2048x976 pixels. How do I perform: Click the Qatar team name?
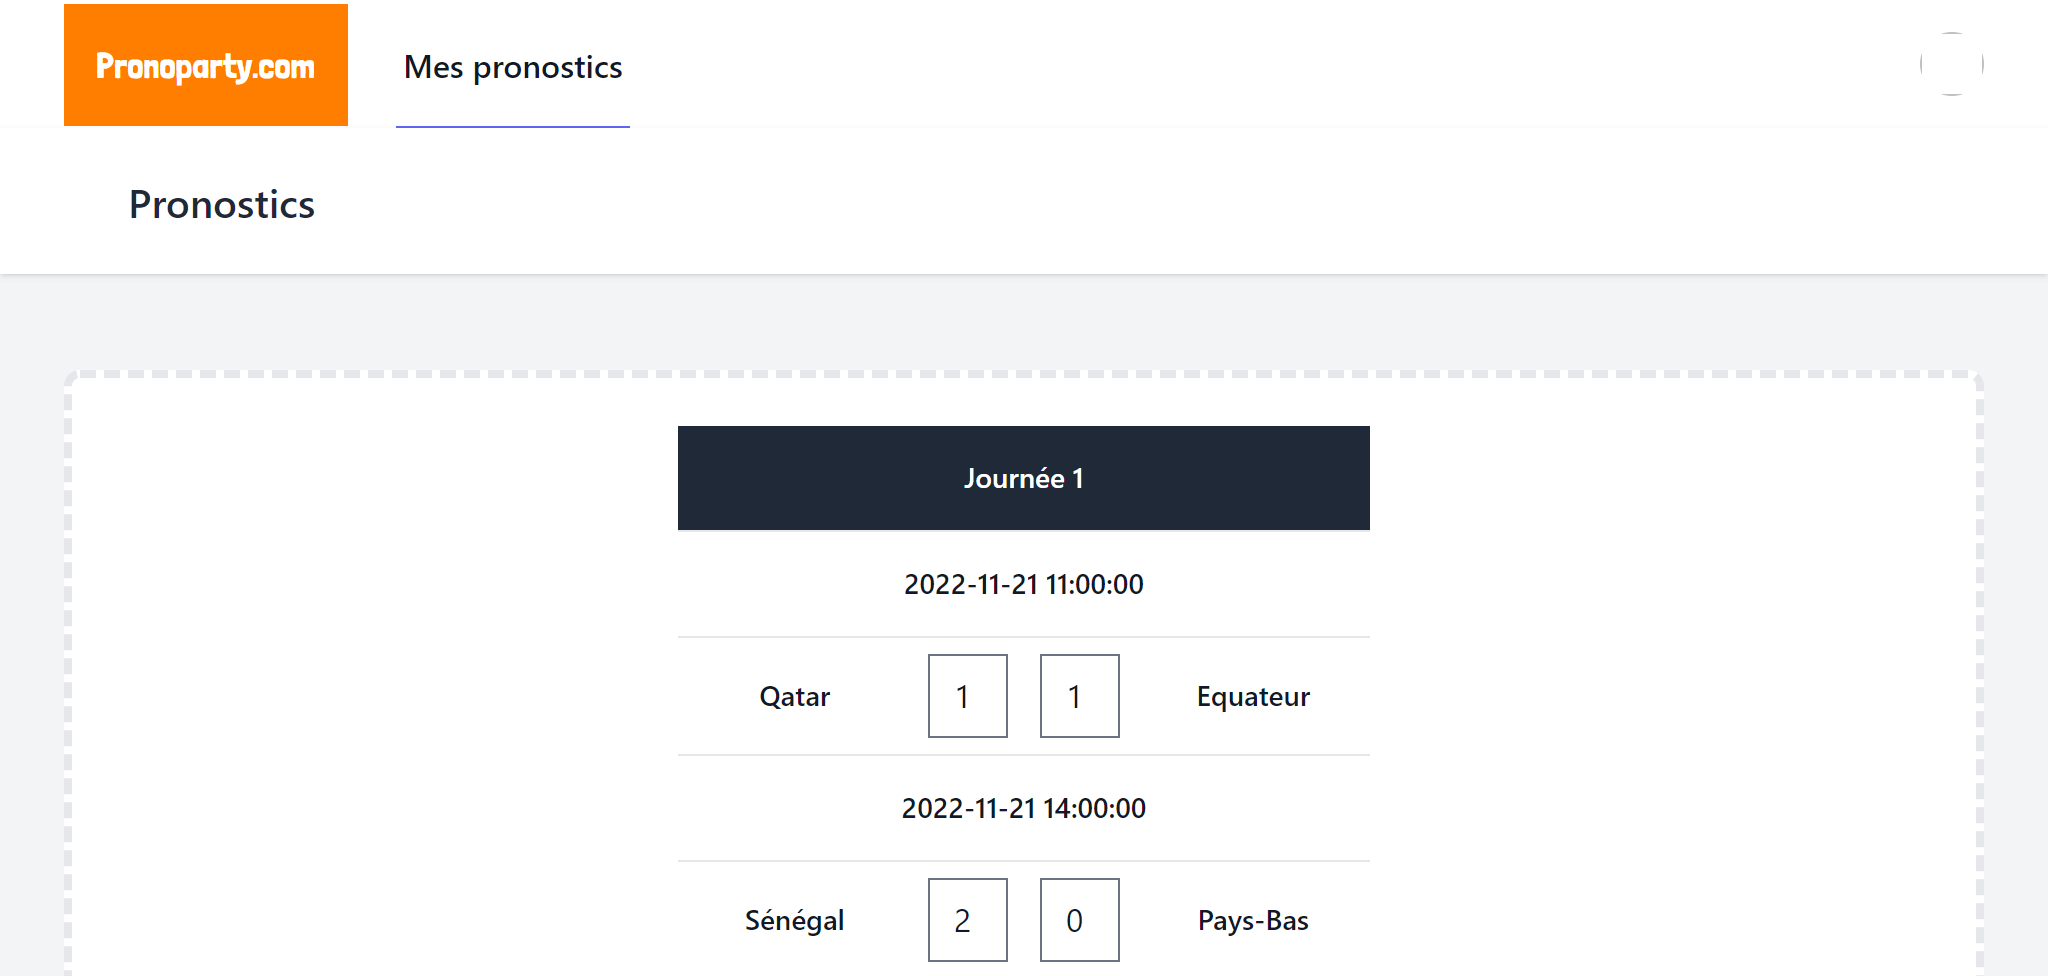(795, 696)
